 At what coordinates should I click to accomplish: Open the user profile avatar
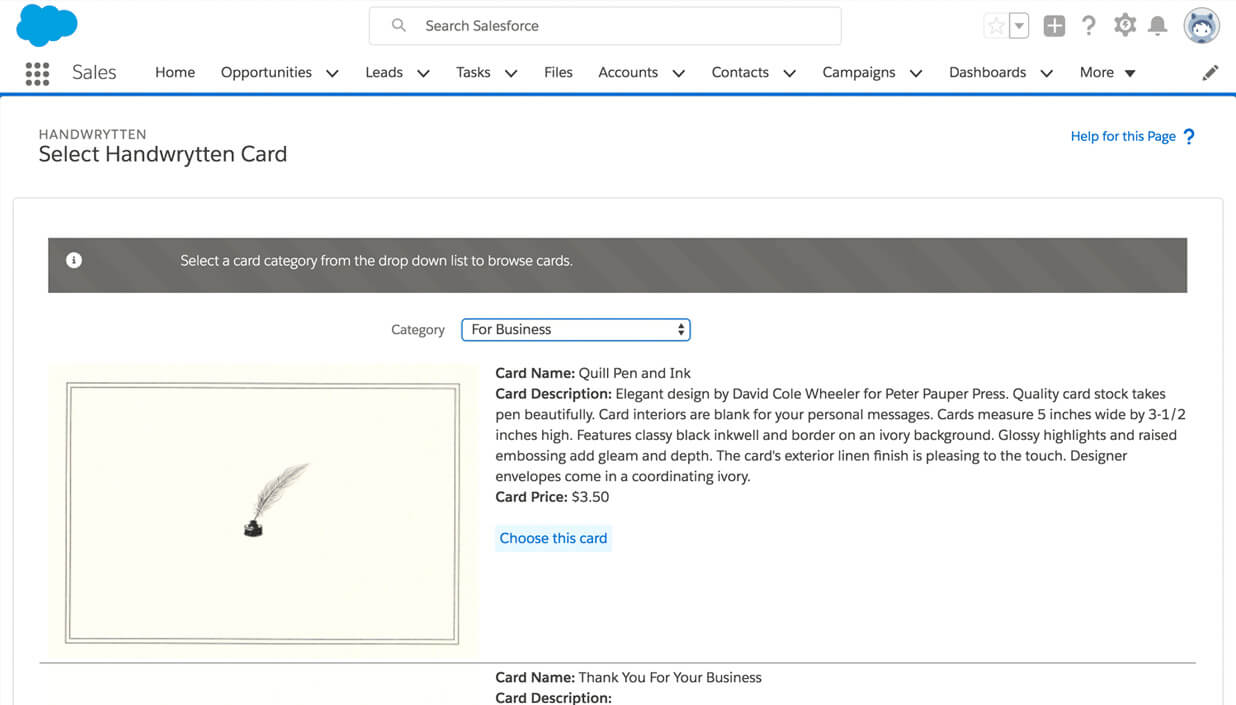[x=1201, y=26]
